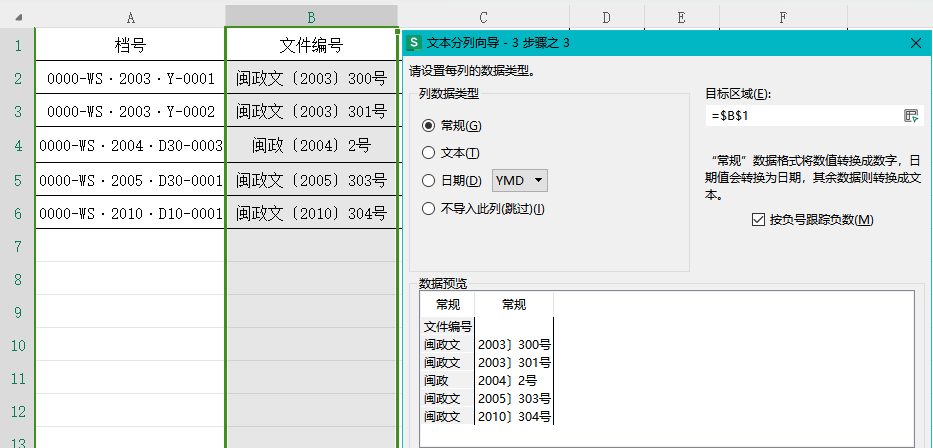Click cell 闽政文〔2010〕304号

(311, 212)
